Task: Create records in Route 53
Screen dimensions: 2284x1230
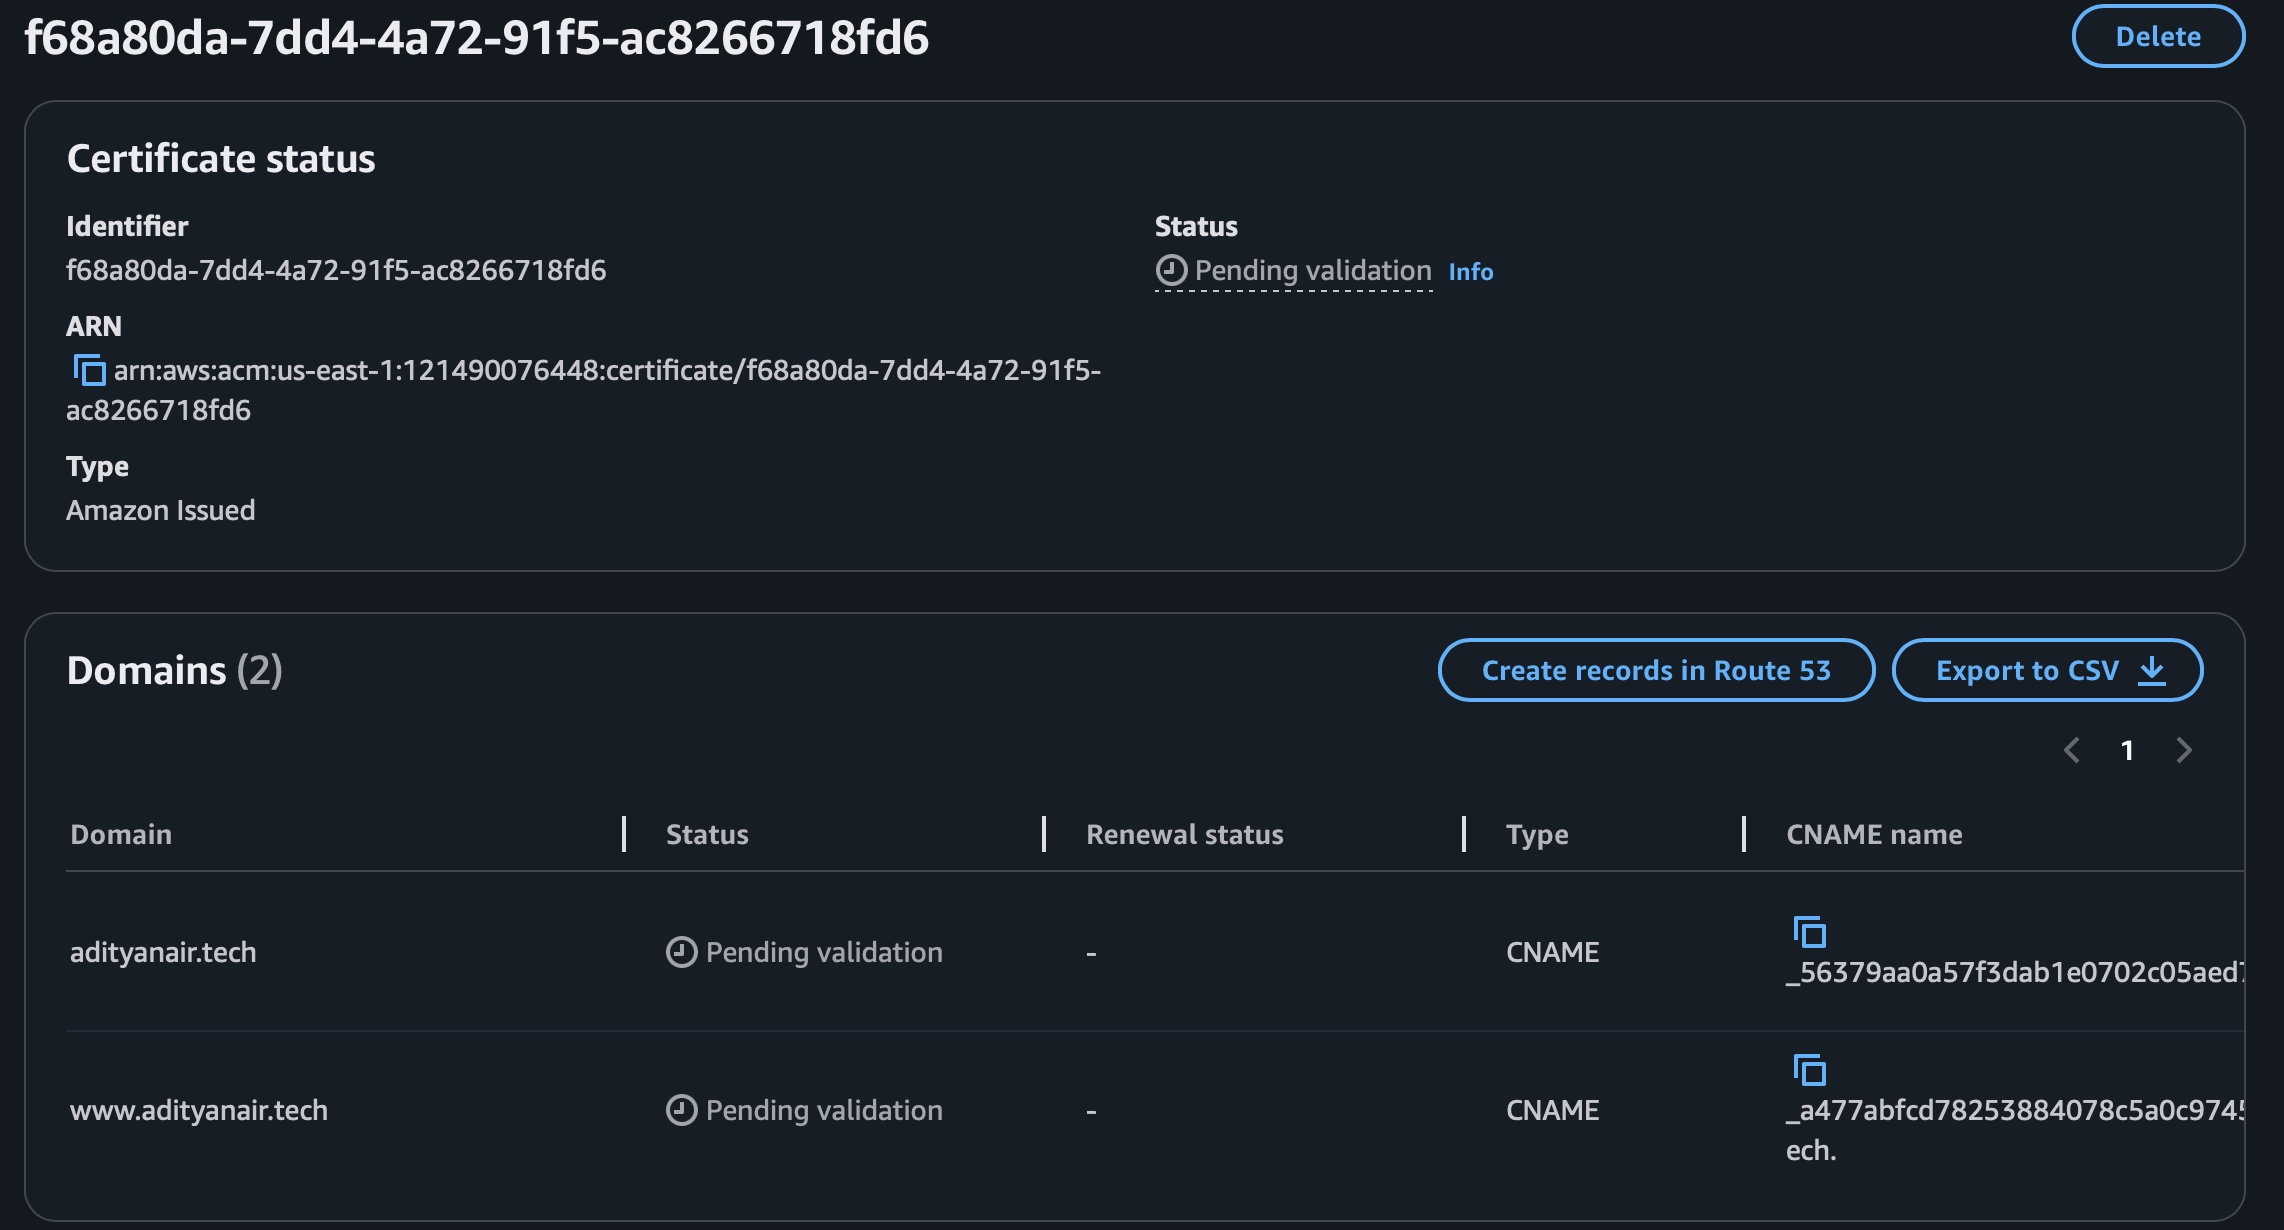Action: pos(1656,670)
